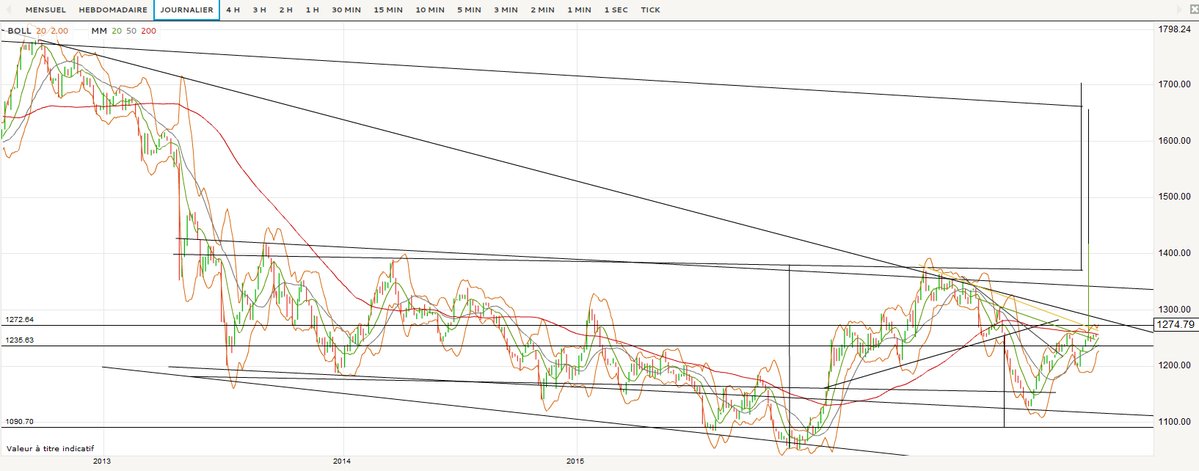The height and width of the screenshot is (471, 1199).
Task: Select the 2 MIN timeframe
Action: (542, 10)
